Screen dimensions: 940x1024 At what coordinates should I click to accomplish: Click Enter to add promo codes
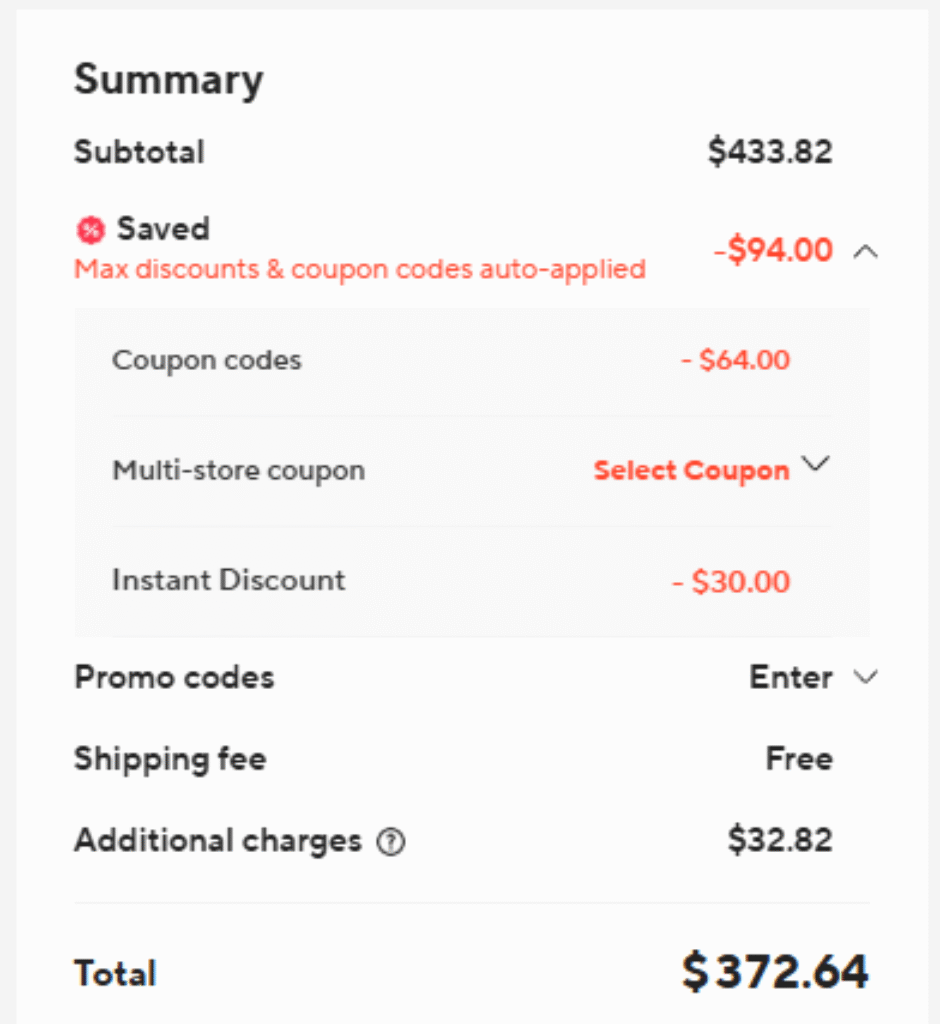(x=790, y=678)
